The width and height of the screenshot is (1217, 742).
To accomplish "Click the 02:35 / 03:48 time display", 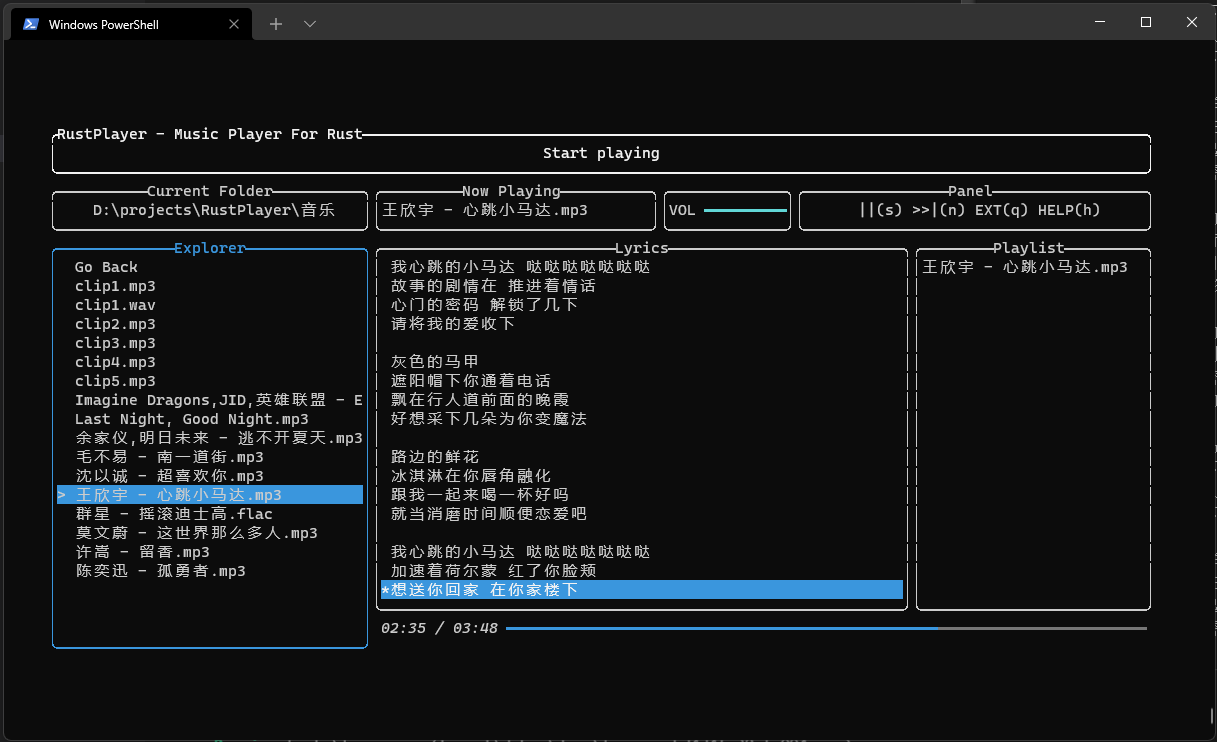I will point(439,628).
